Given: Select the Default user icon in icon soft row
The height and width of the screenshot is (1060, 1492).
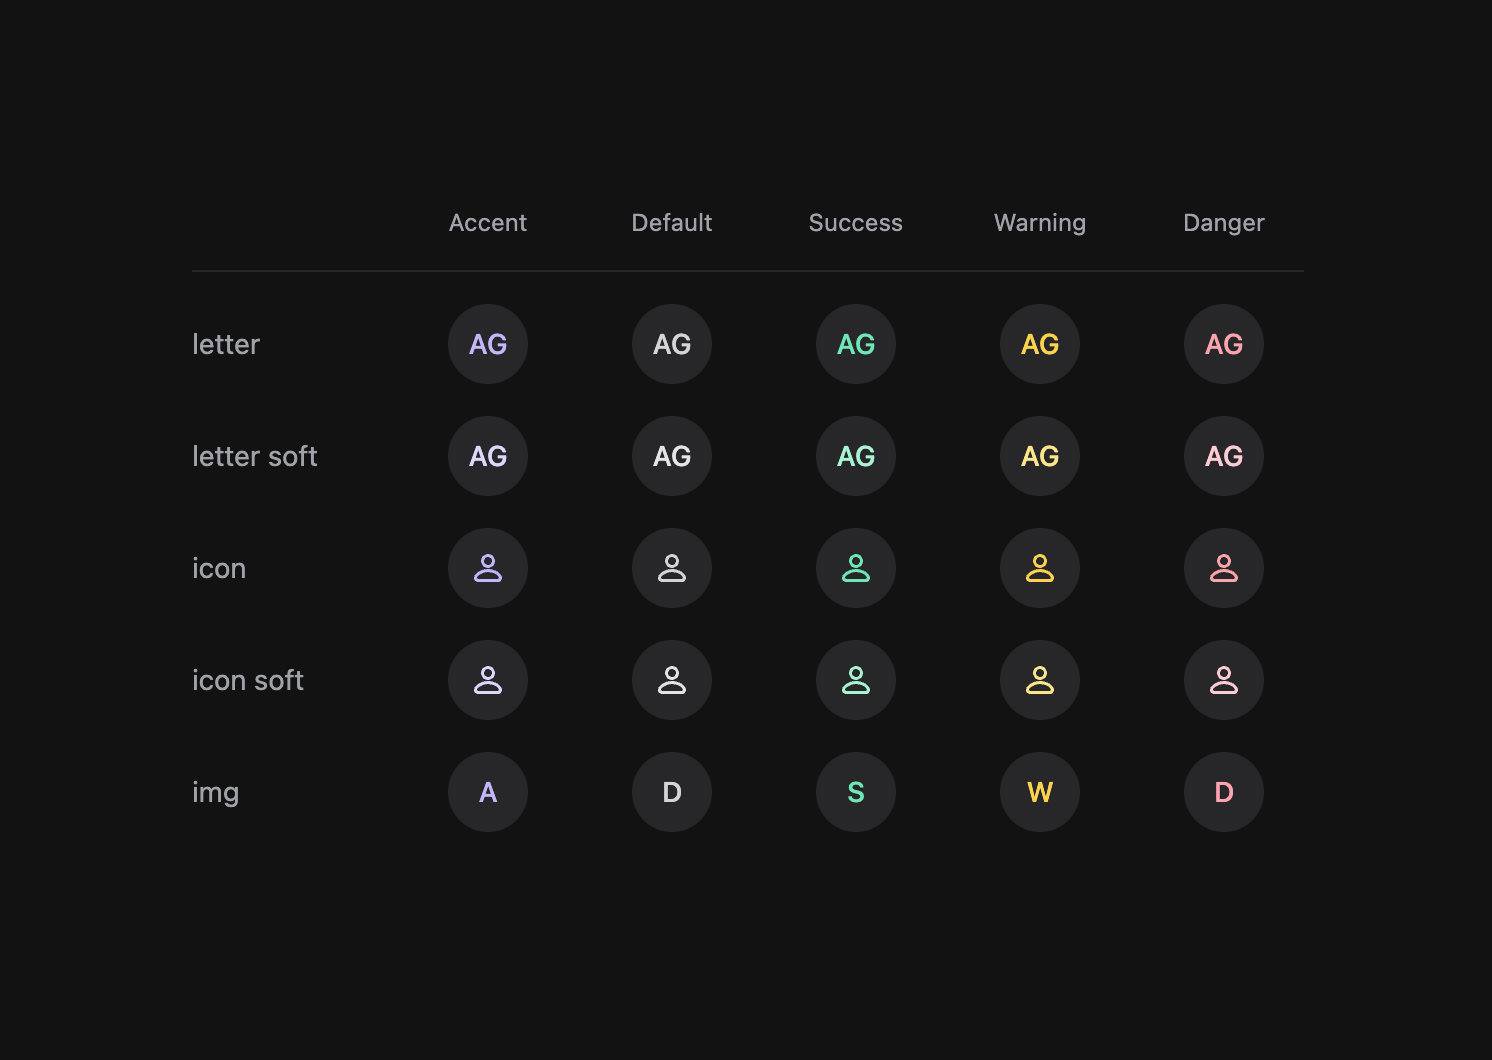Looking at the screenshot, I should coord(672,680).
